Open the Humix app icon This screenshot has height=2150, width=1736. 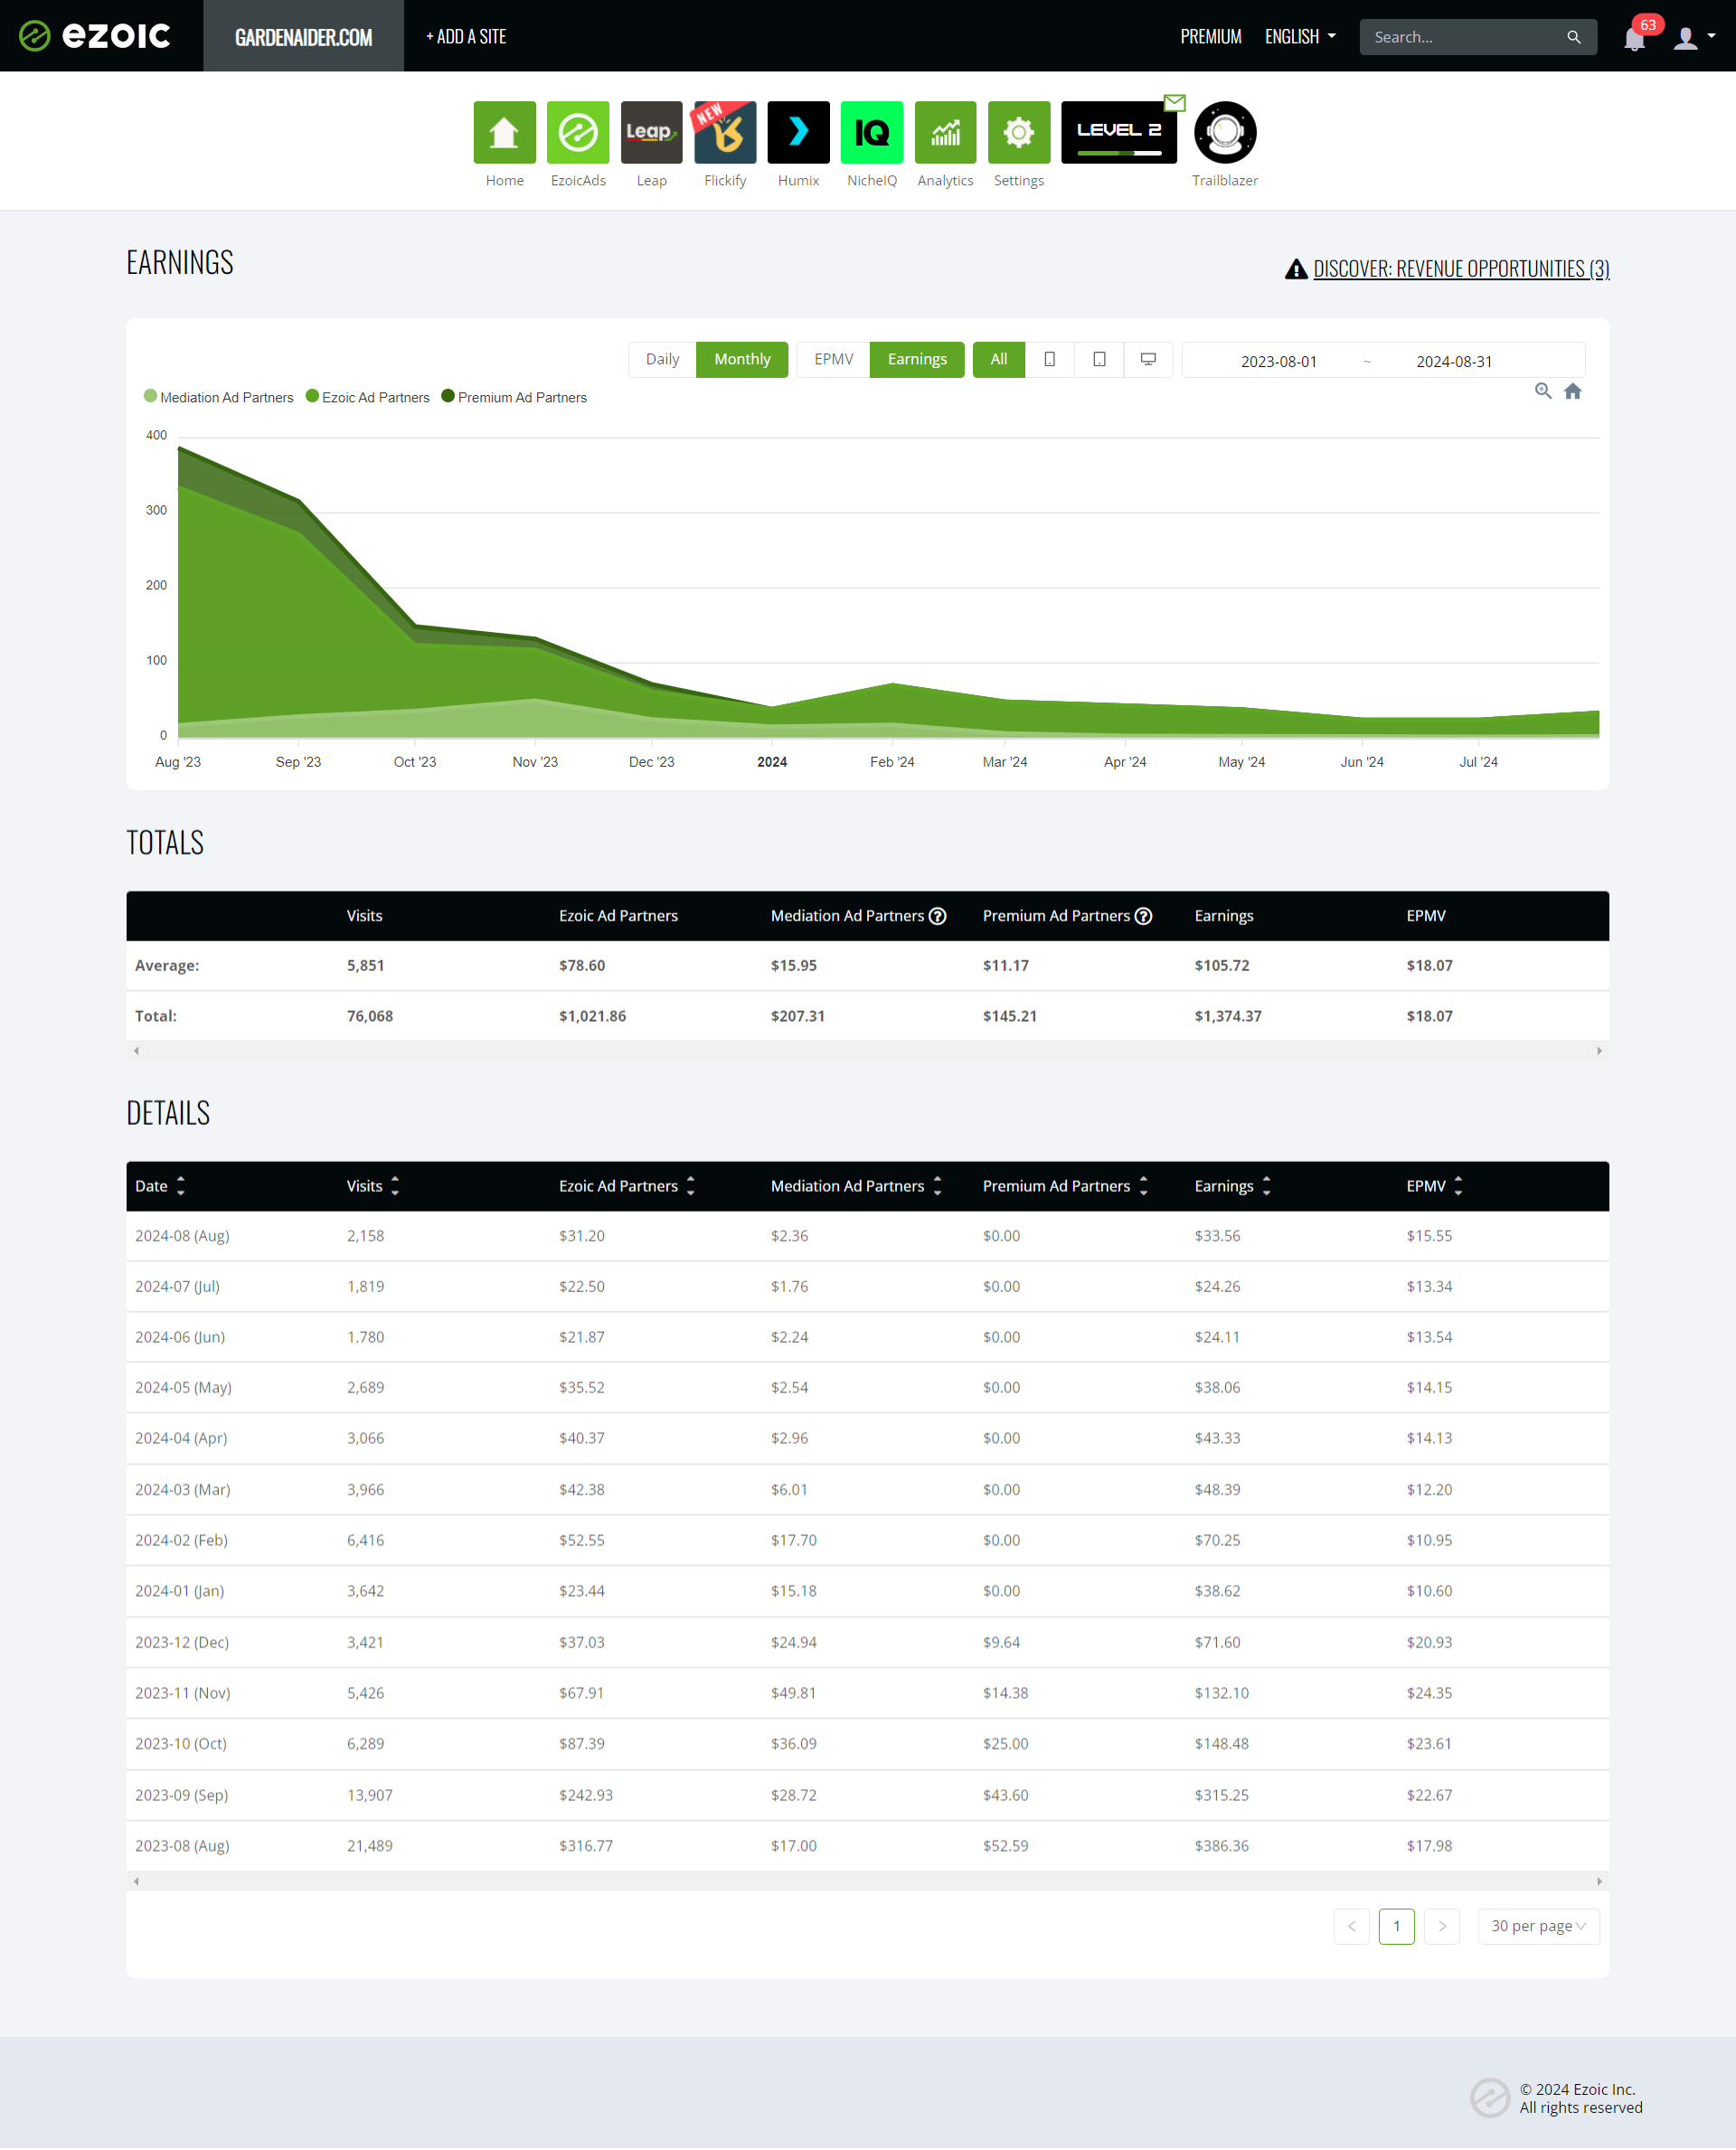coord(798,132)
